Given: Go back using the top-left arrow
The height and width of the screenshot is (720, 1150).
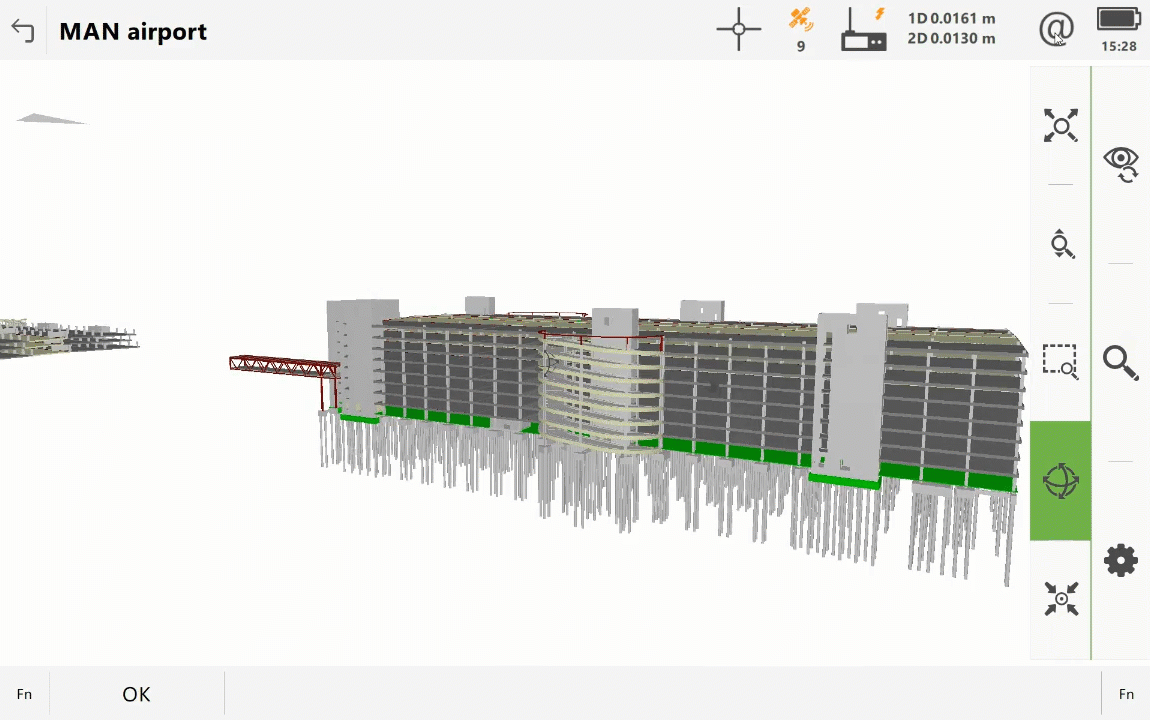Looking at the screenshot, I should pos(23,31).
